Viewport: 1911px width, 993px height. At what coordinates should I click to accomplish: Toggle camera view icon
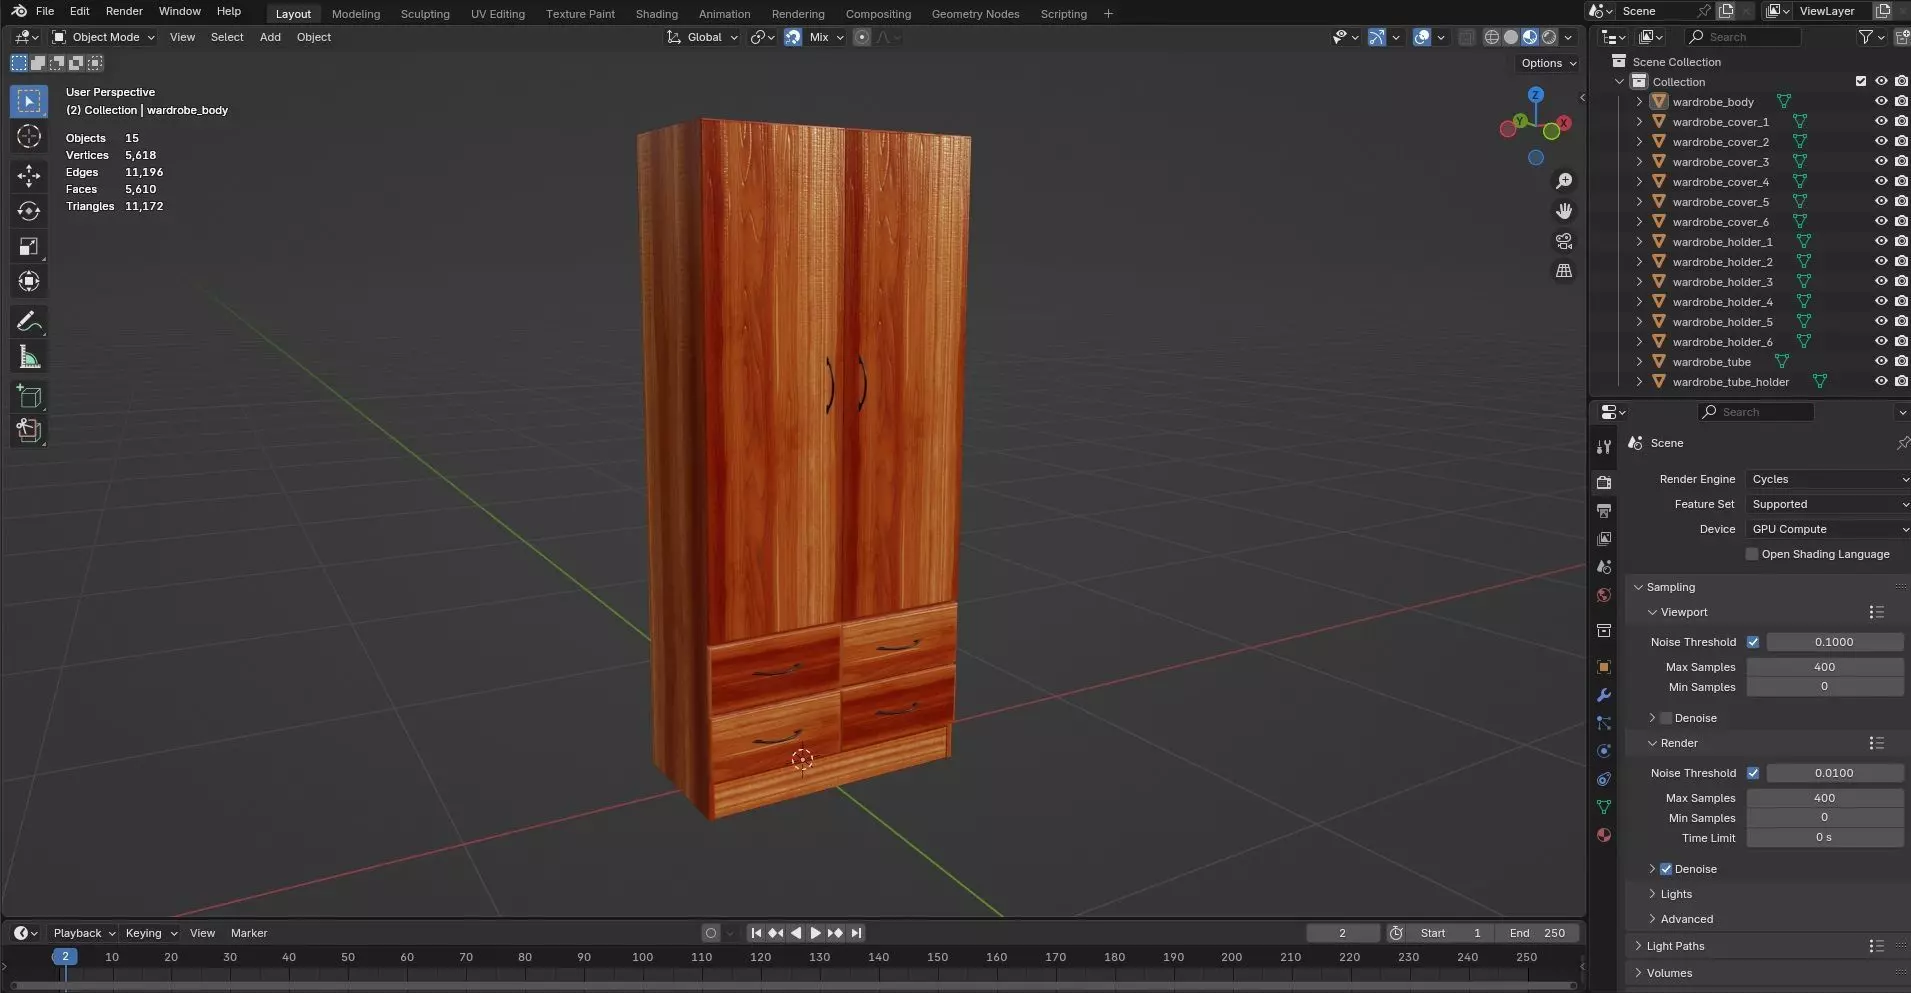1564,241
